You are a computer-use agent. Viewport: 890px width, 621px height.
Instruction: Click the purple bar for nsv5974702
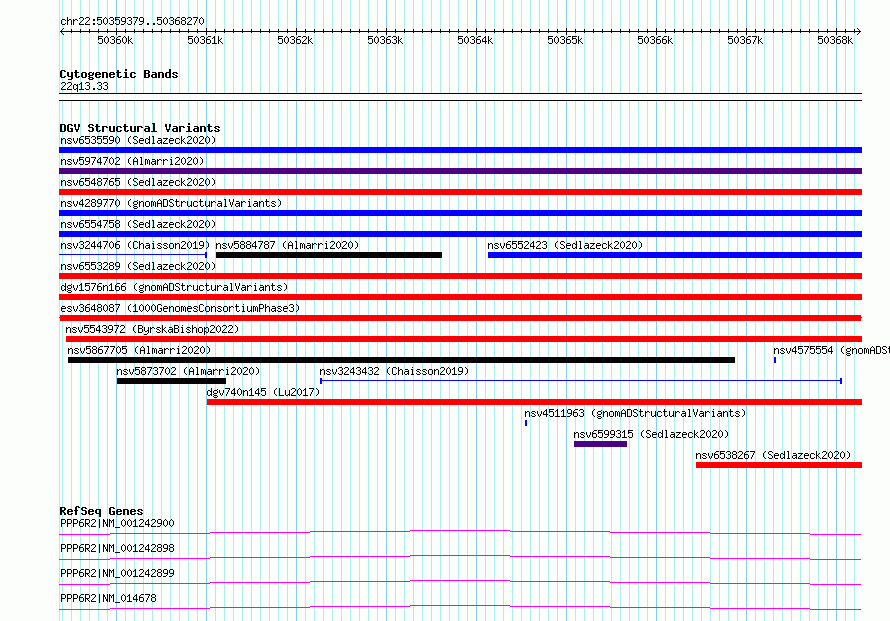[460, 171]
